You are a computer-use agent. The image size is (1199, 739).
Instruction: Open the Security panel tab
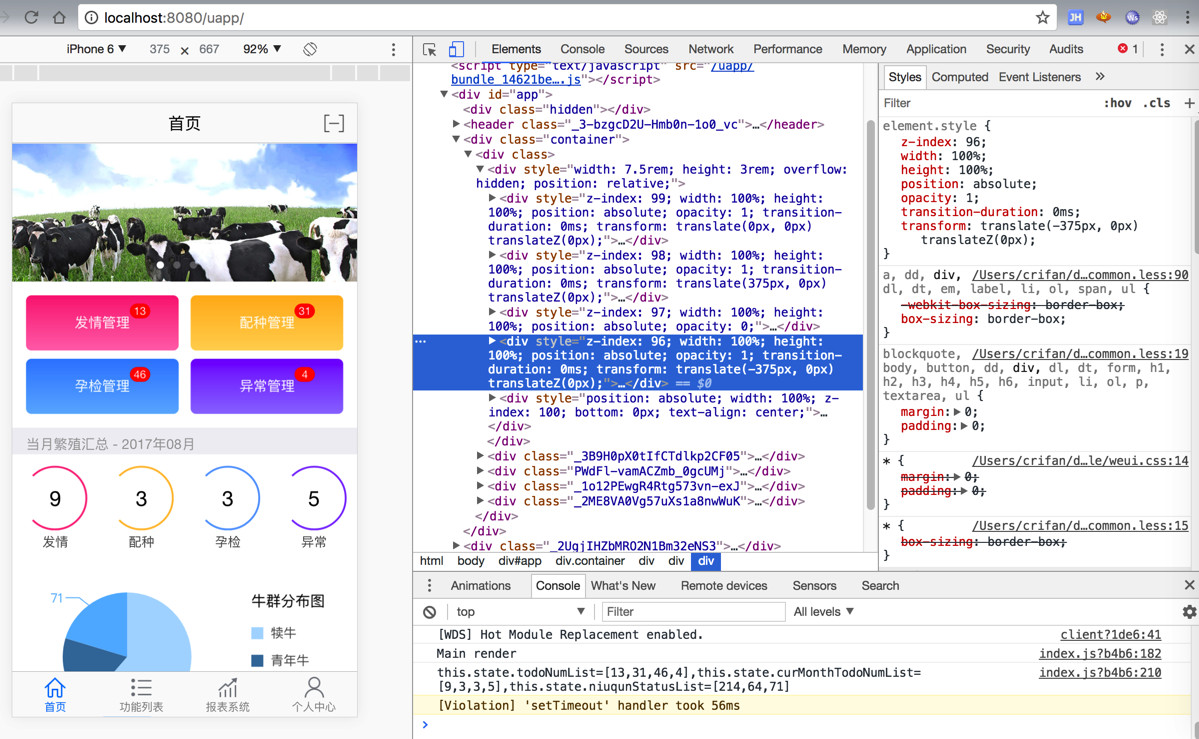[x=1008, y=49]
